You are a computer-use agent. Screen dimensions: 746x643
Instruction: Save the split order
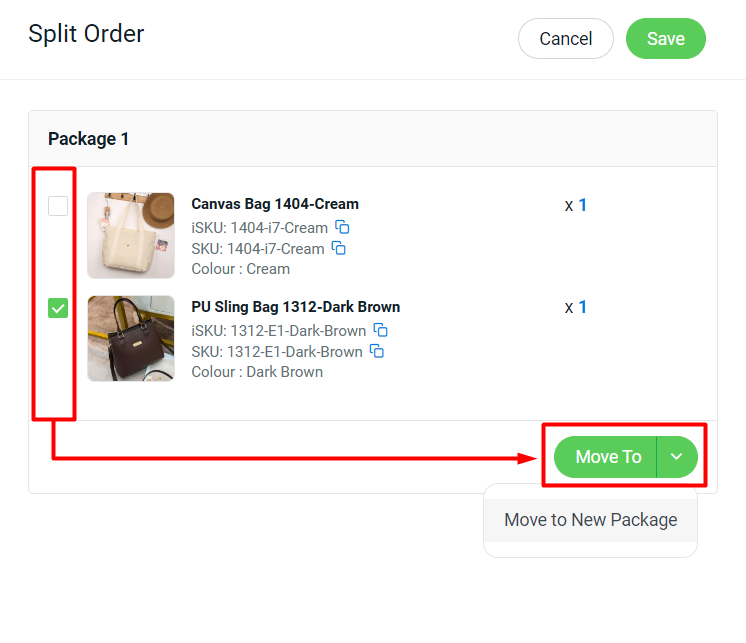665,39
